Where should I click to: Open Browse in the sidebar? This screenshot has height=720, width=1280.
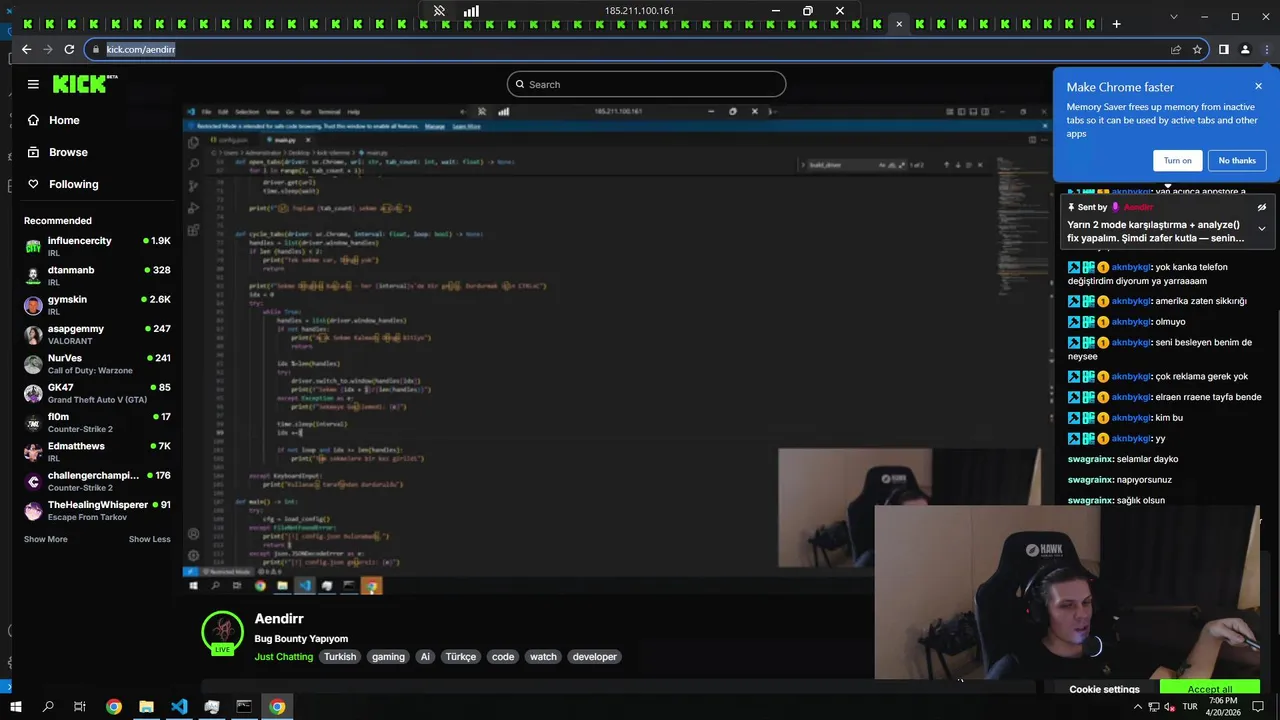click(x=68, y=152)
